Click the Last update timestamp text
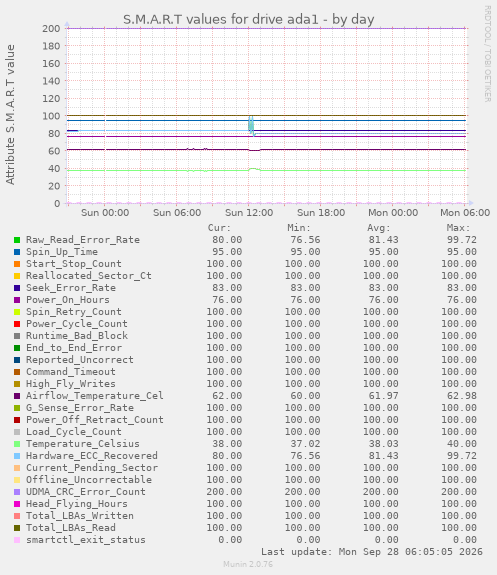 coord(372,552)
